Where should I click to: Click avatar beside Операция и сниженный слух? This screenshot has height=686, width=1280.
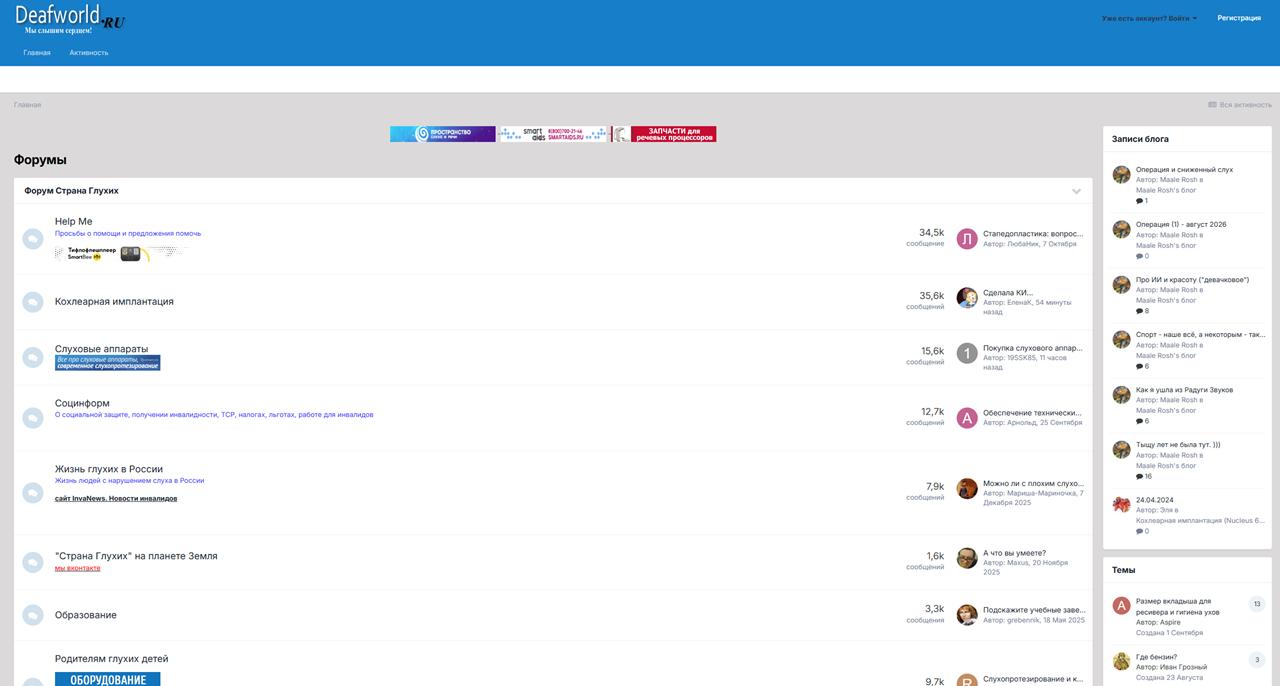click(x=1122, y=175)
